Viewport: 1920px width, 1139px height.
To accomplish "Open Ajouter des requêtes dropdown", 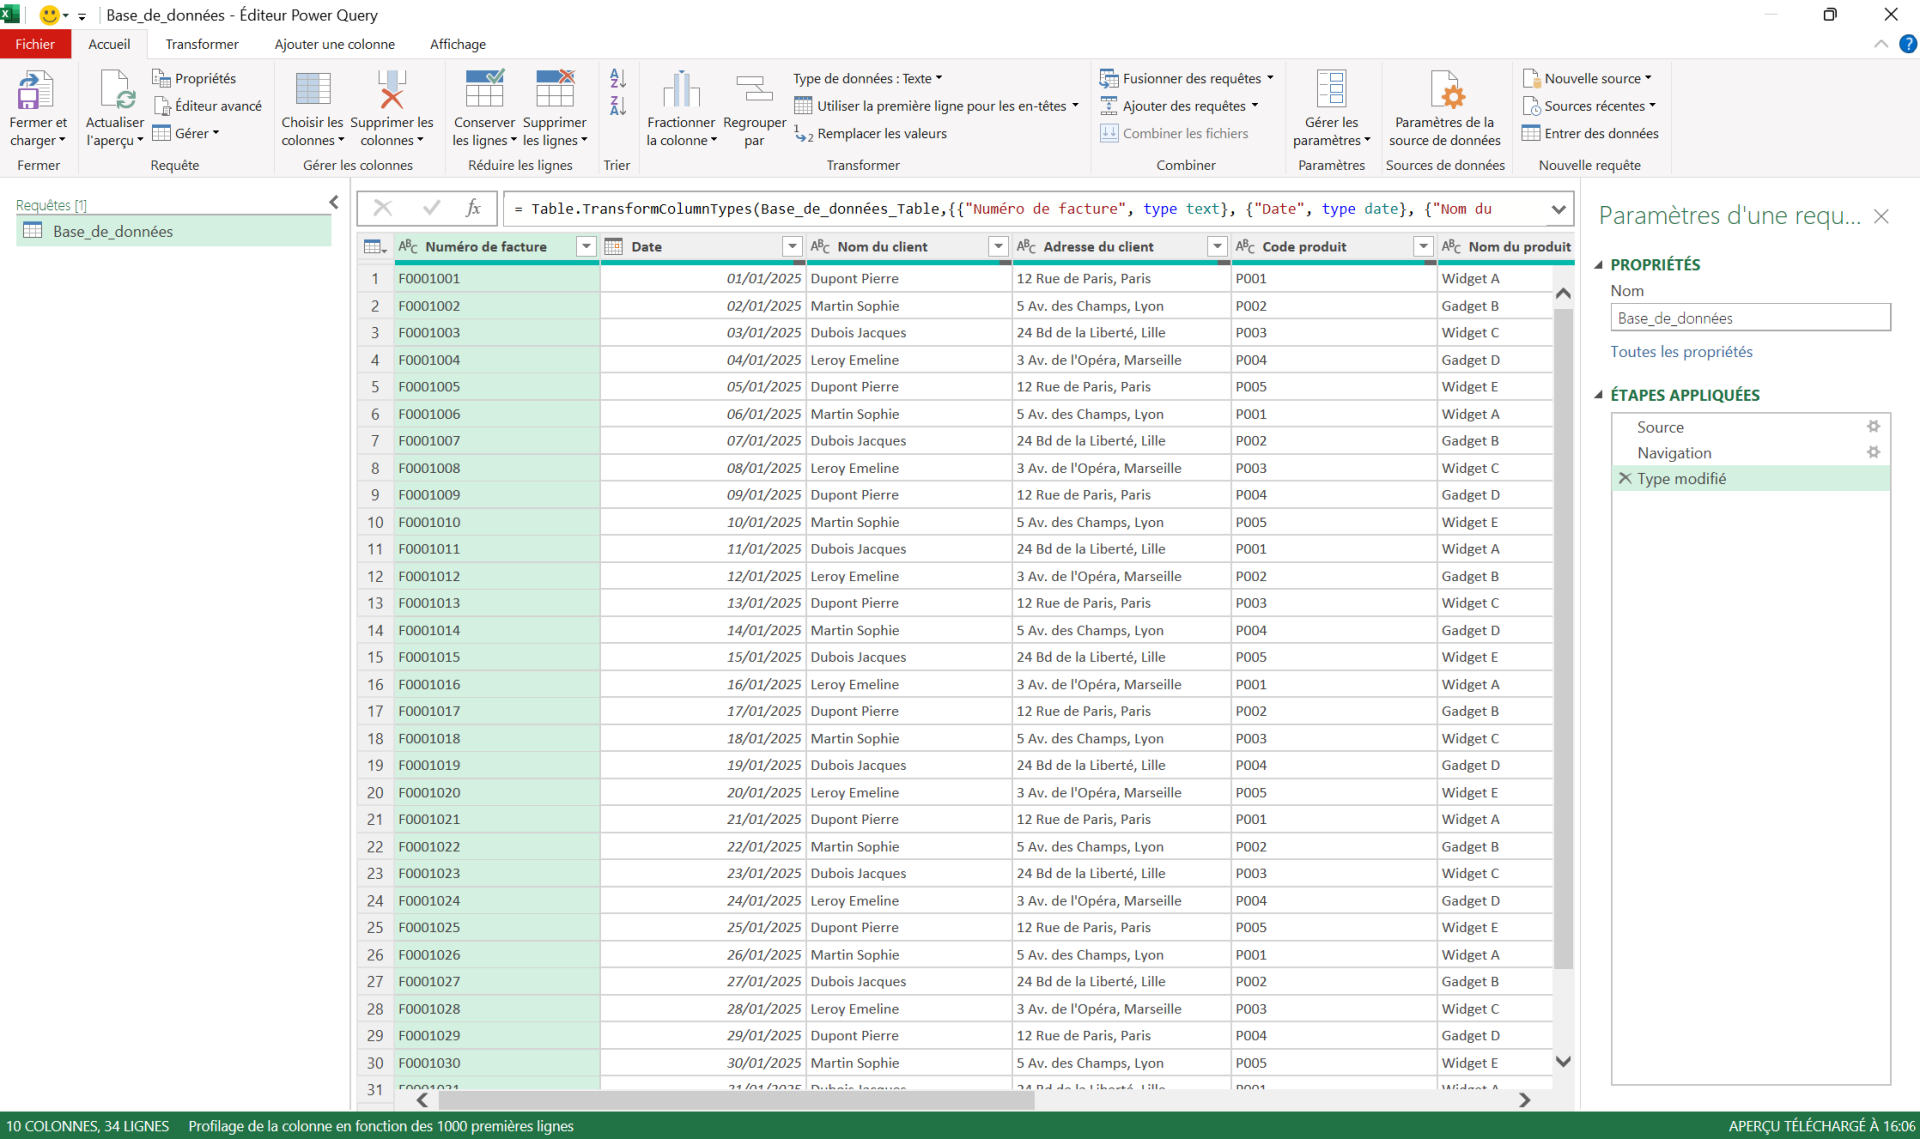I will [1179, 106].
